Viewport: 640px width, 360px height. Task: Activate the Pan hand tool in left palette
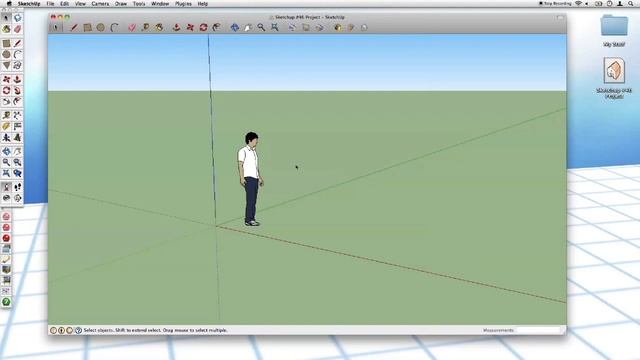pos(18,151)
